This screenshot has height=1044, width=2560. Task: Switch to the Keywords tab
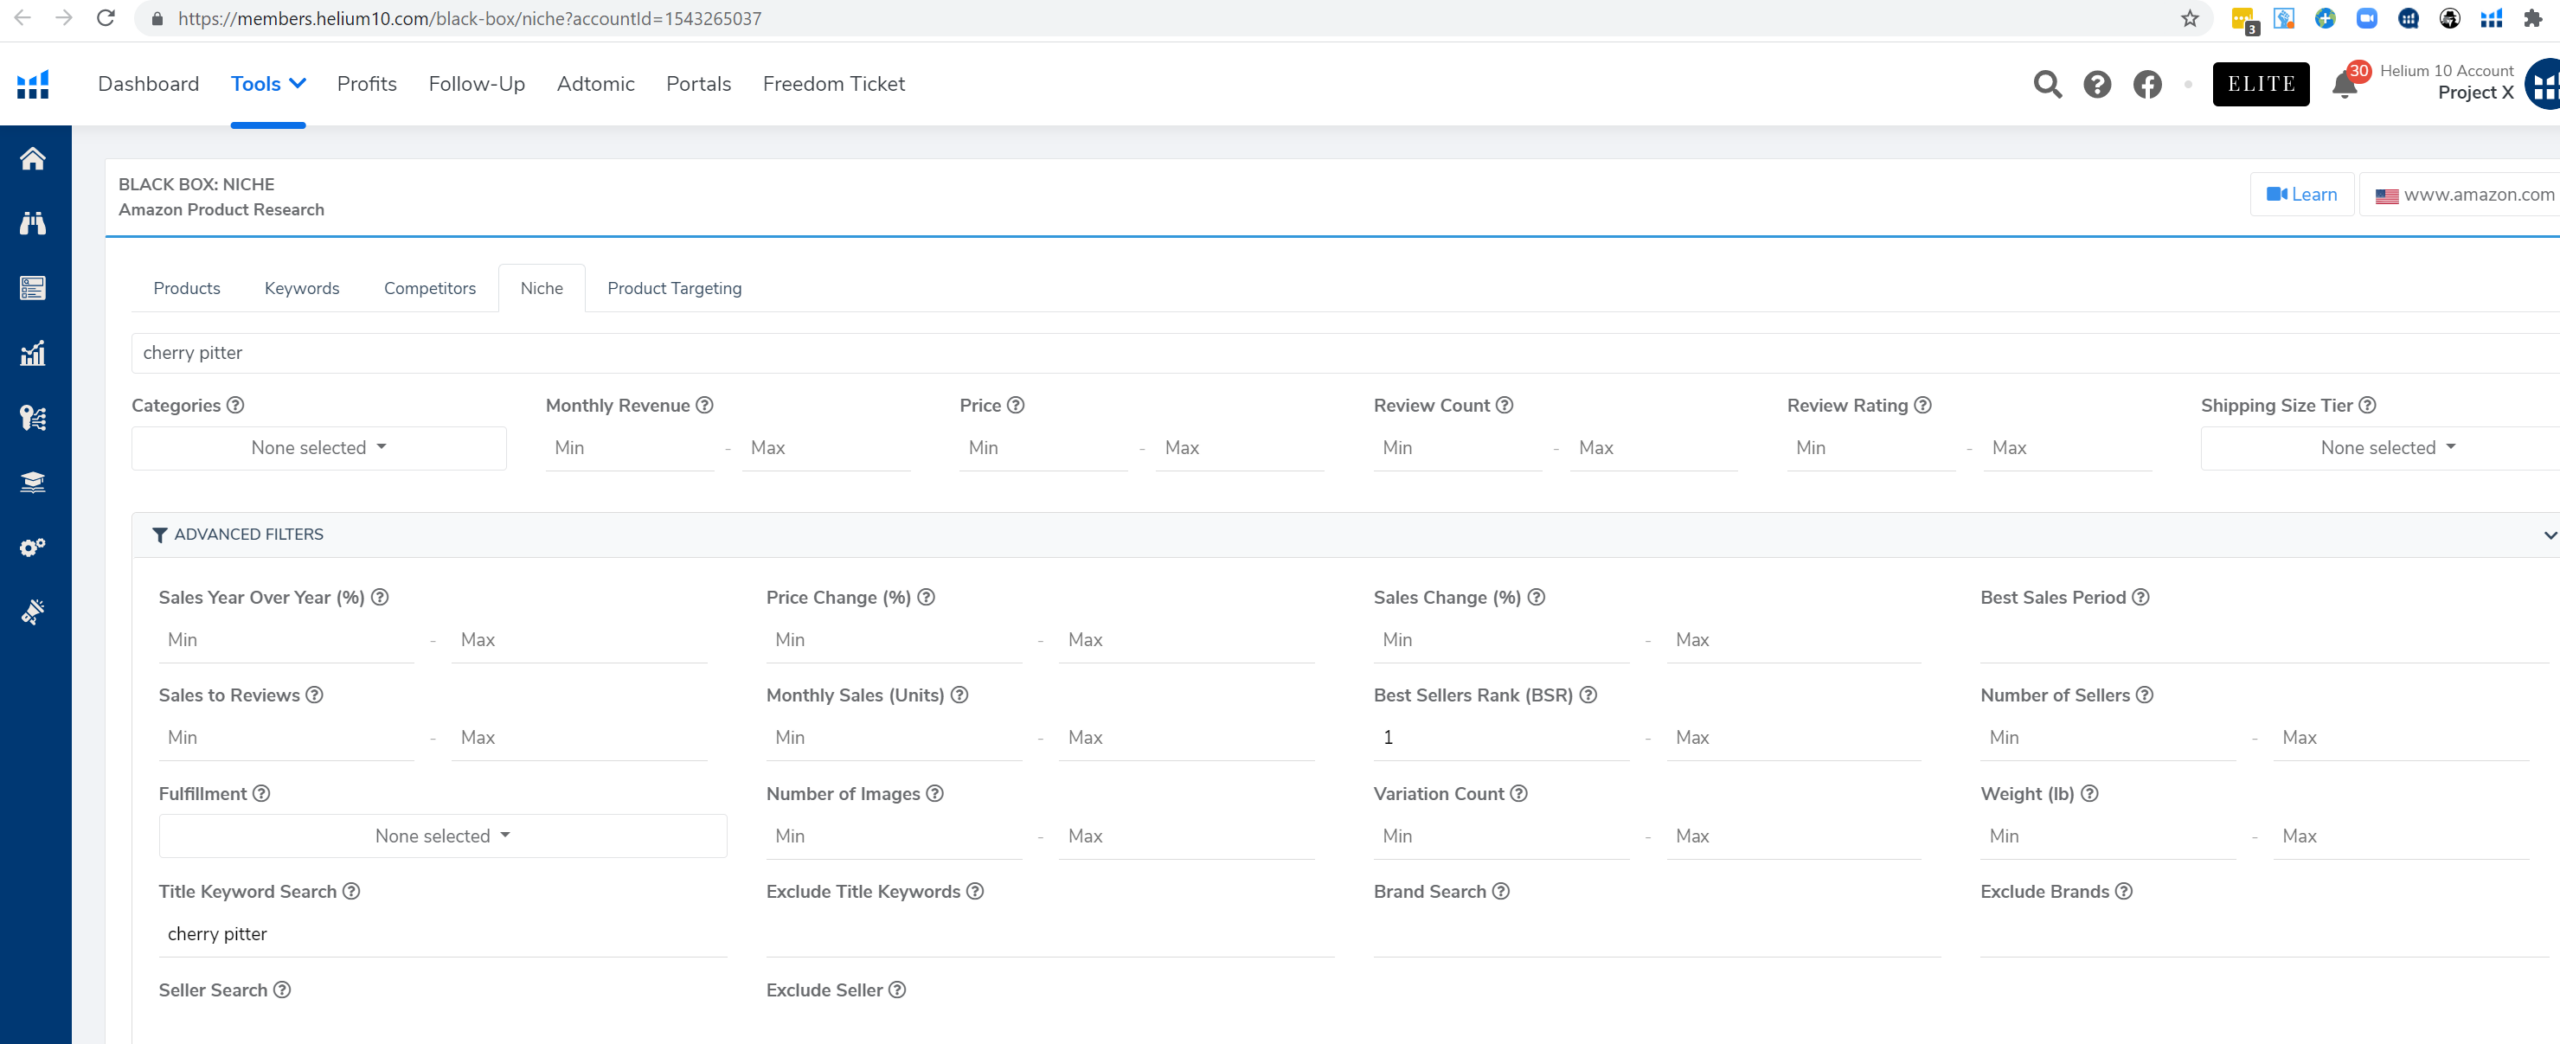[x=301, y=288]
